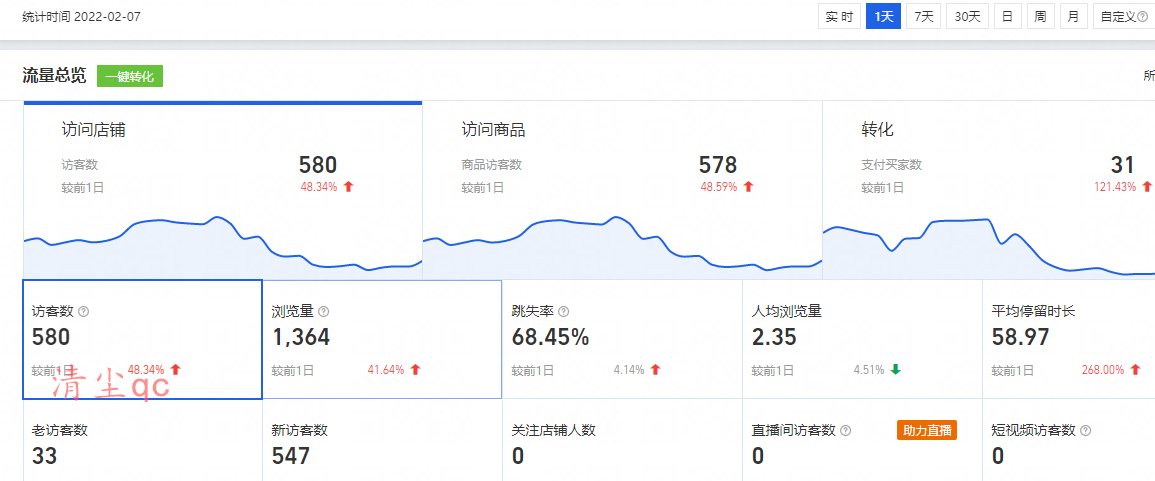Click the green down arrow by 4.51%
The height and width of the screenshot is (481, 1155).
[x=895, y=370]
